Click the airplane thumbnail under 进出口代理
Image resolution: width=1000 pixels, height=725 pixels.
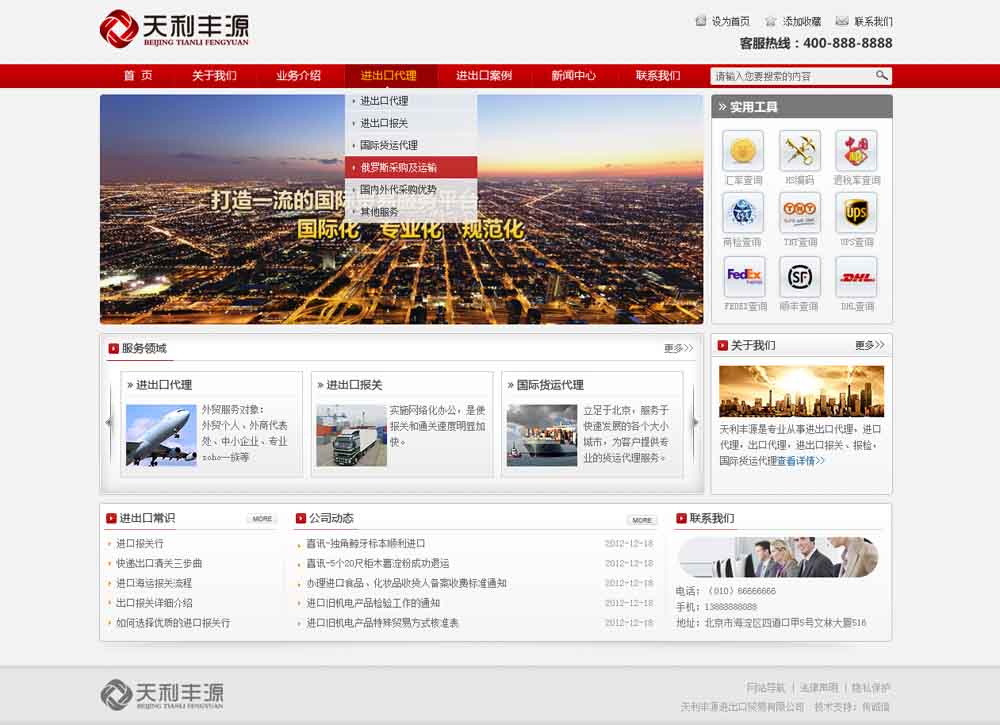161,435
